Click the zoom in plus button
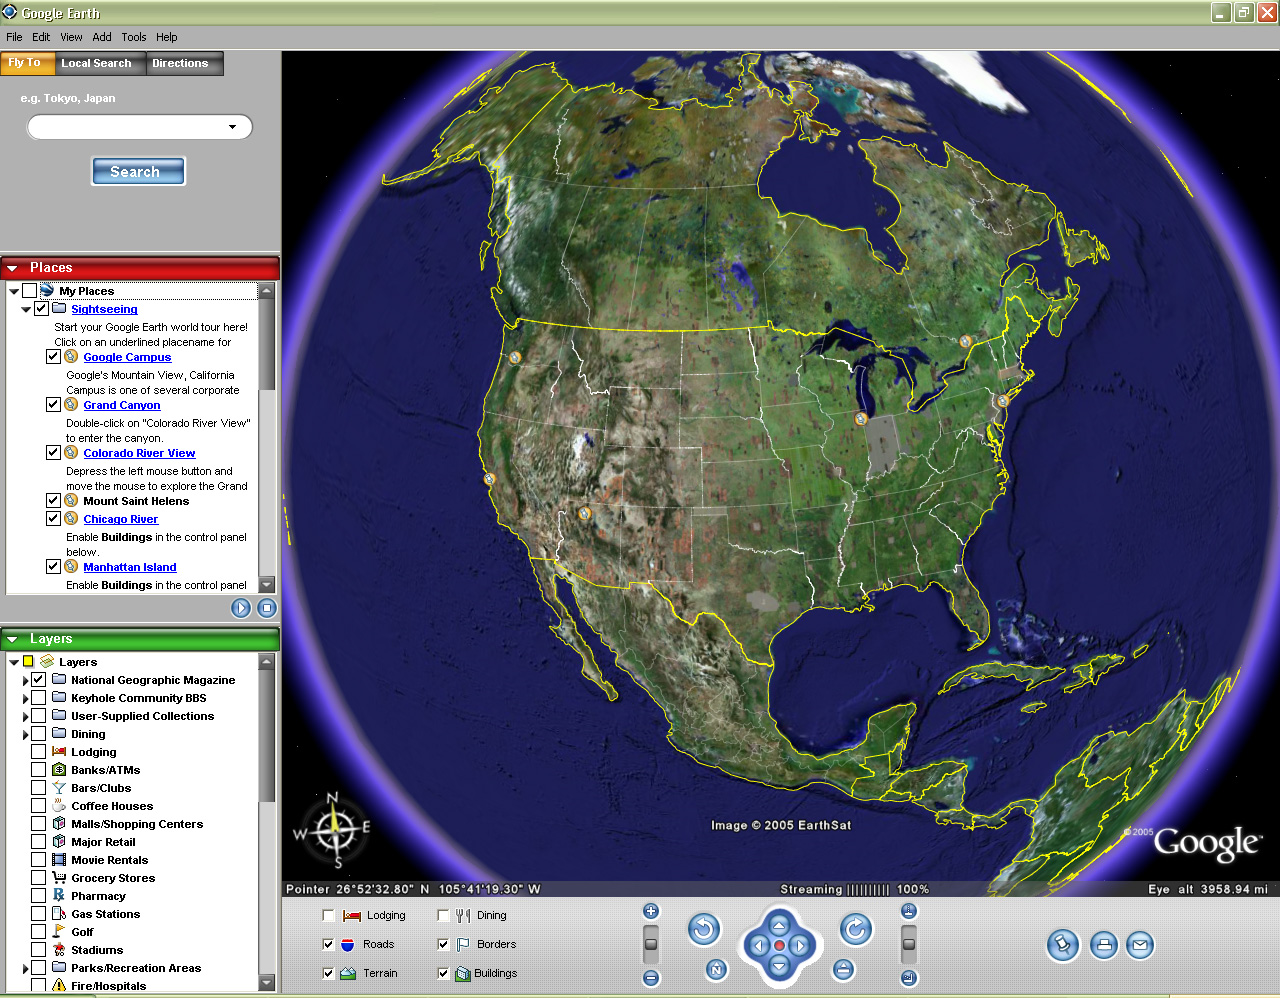The width and height of the screenshot is (1280, 998). 651,911
